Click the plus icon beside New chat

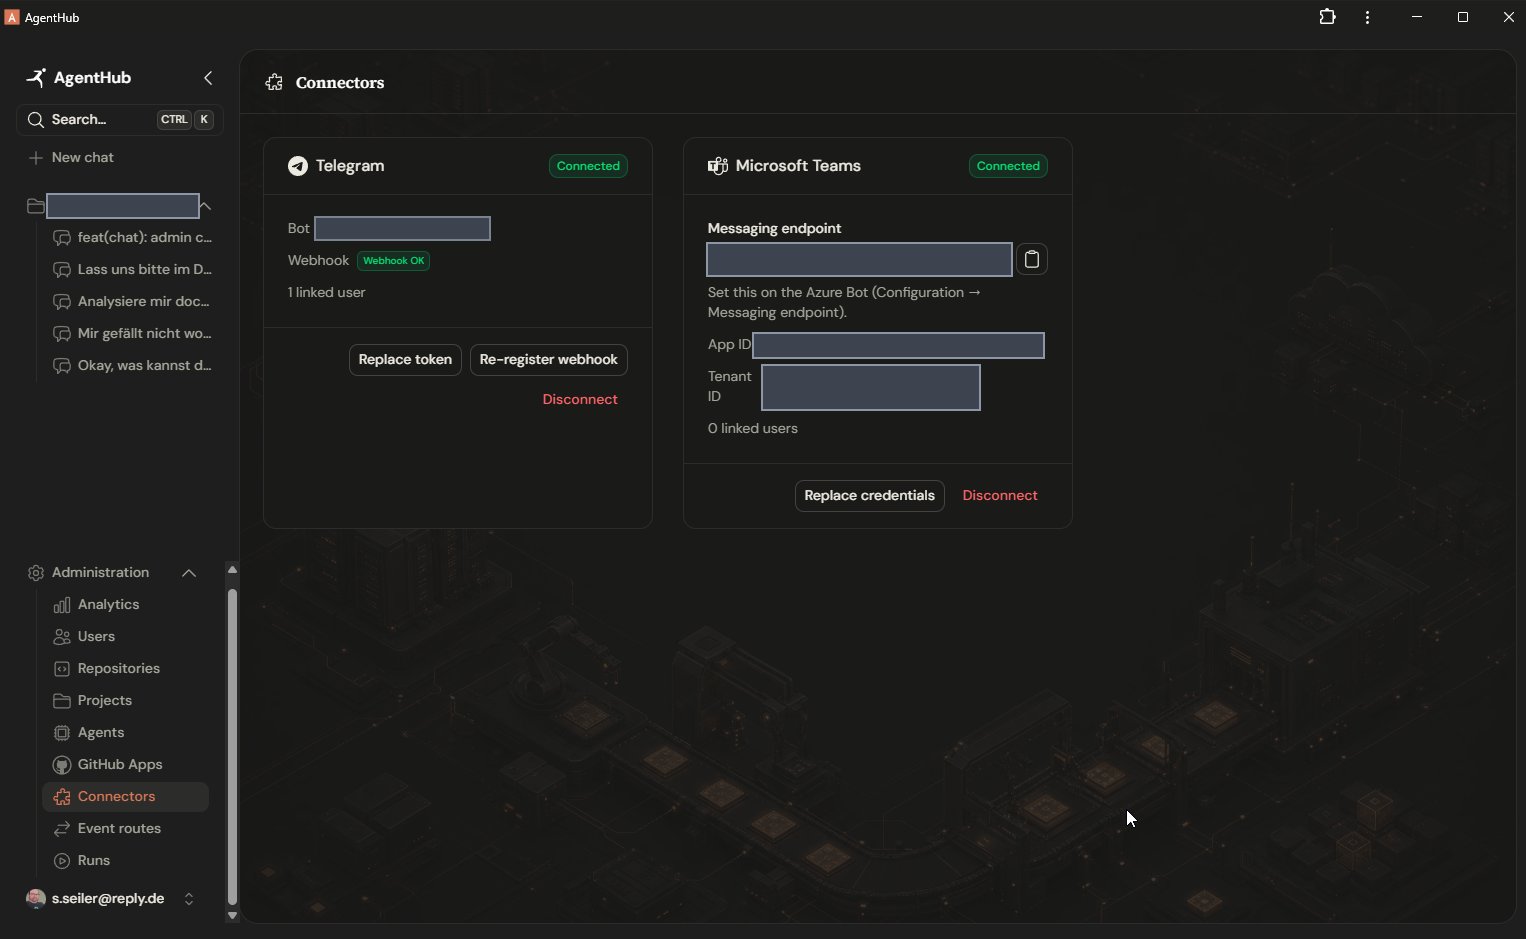tap(36, 158)
